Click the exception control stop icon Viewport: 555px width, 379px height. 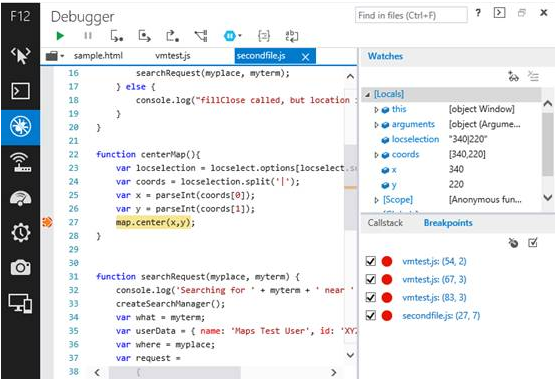229,36
